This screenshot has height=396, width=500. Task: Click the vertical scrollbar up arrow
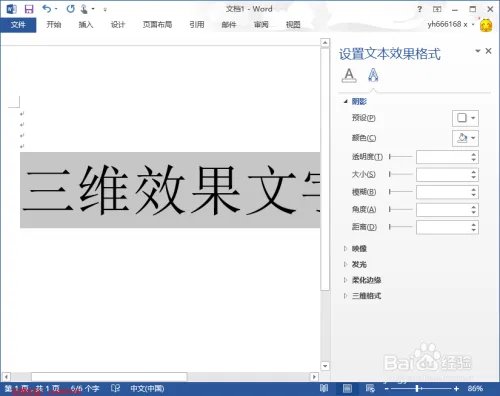[x=325, y=43]
